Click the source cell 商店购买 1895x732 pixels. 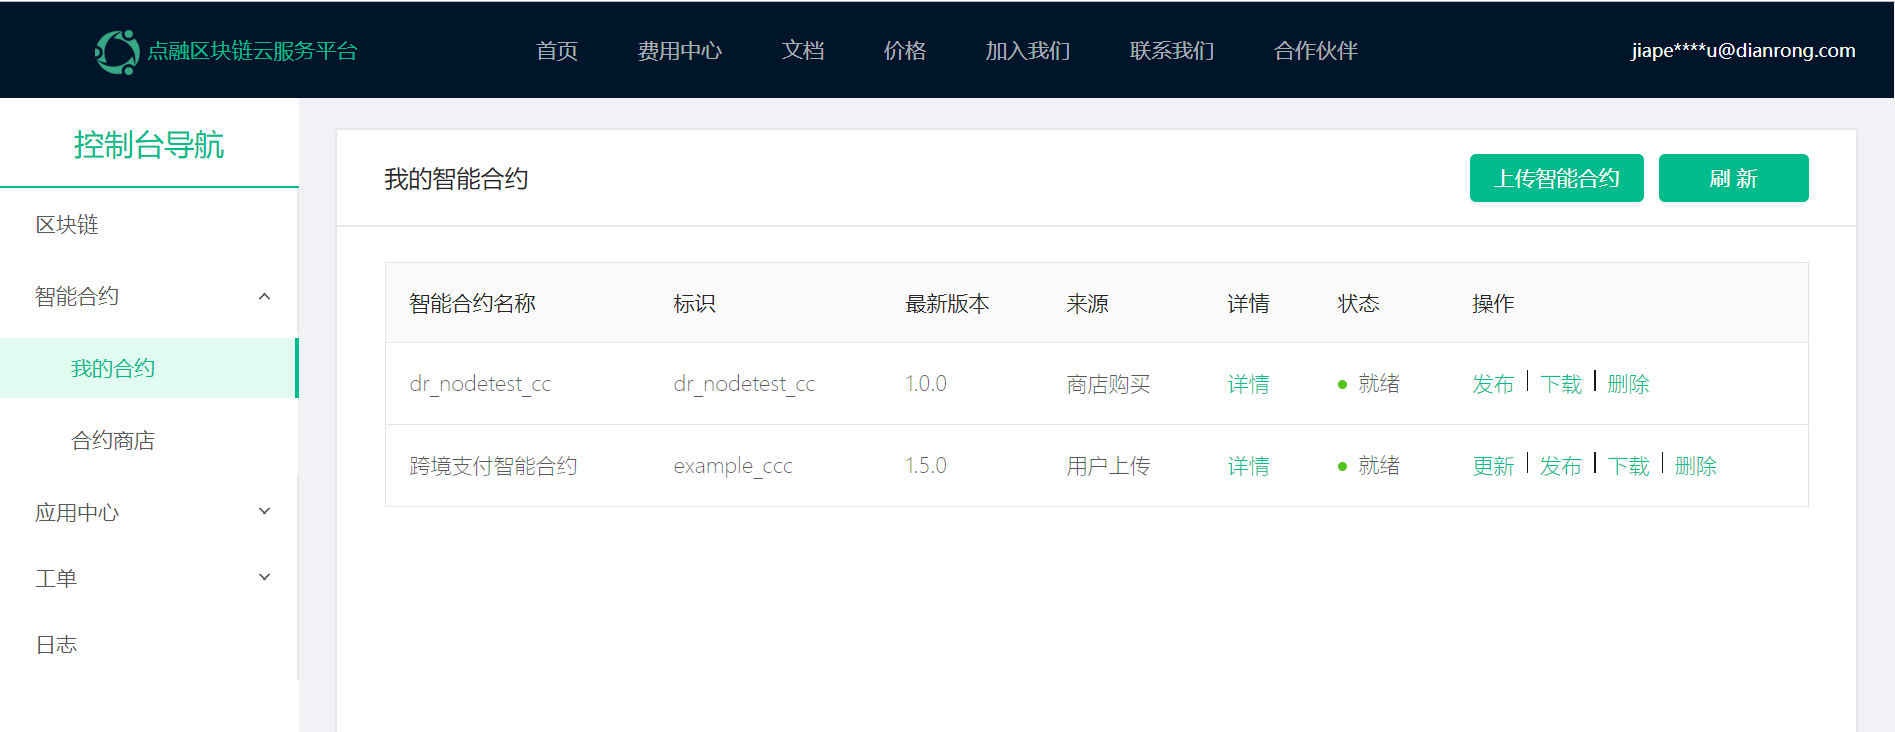1108,384
